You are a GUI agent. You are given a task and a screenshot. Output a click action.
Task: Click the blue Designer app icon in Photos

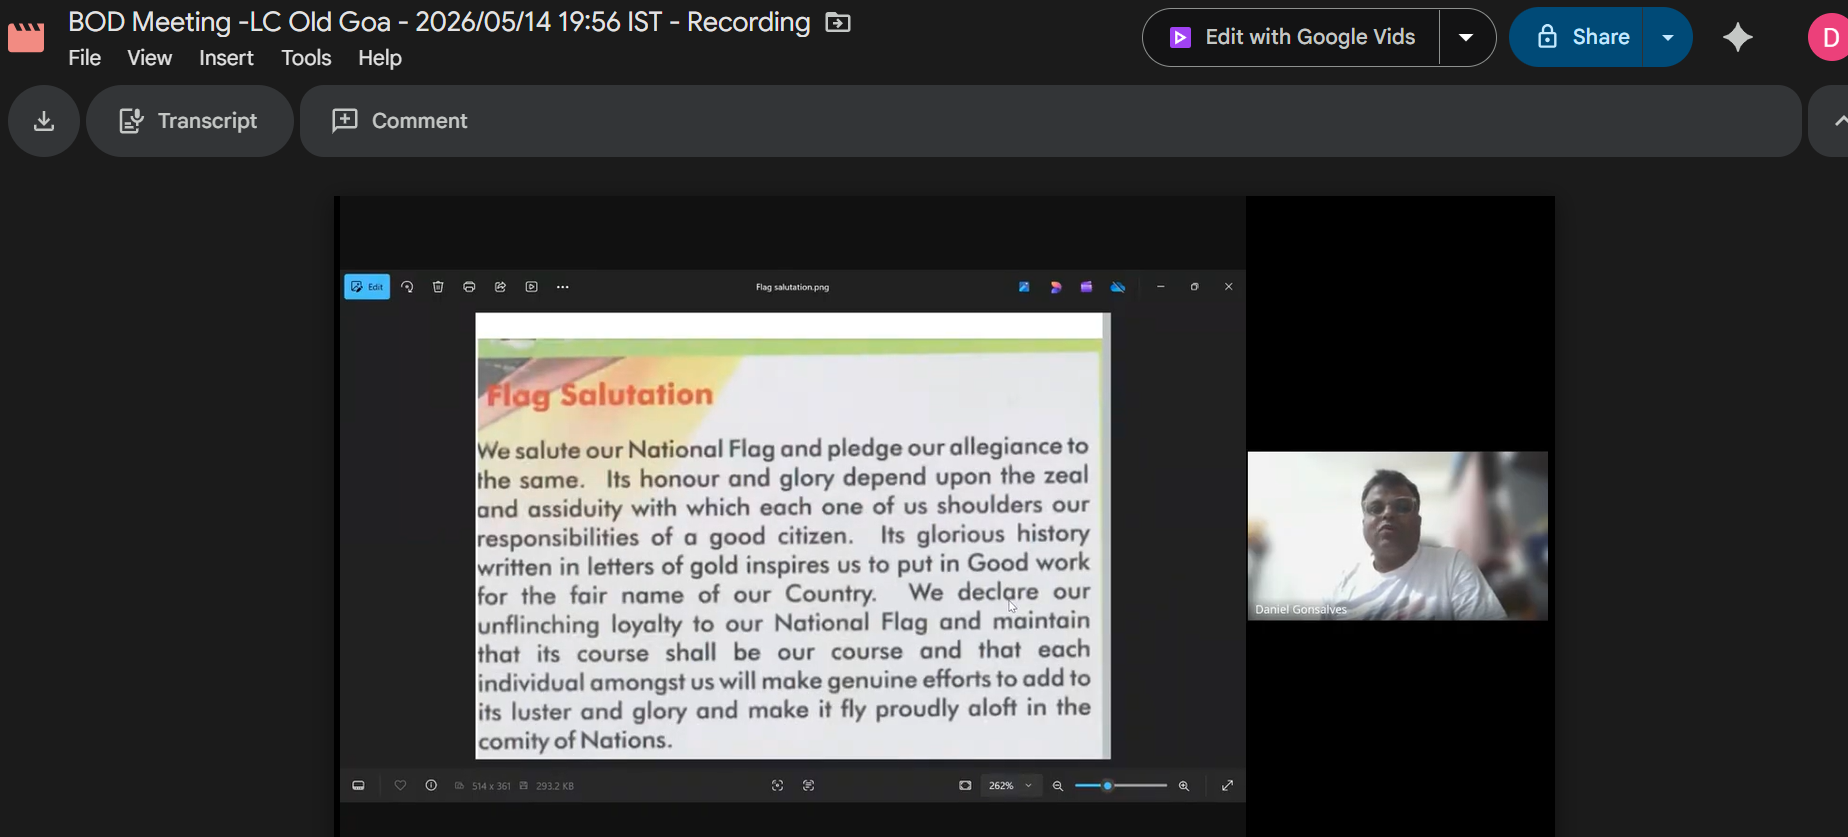[1024, 287]
